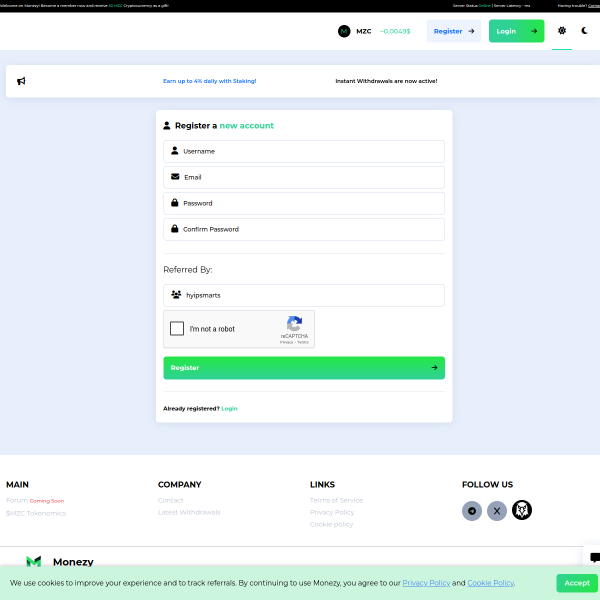This screenshot has height=600, width=600.
Task: Open the Telegram social icon
Action: [471, 510]
